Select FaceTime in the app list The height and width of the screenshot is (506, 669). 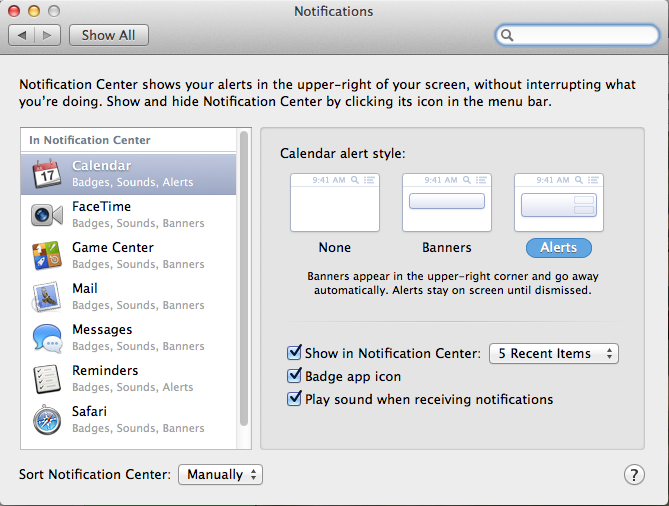click(x=128, y=215)
